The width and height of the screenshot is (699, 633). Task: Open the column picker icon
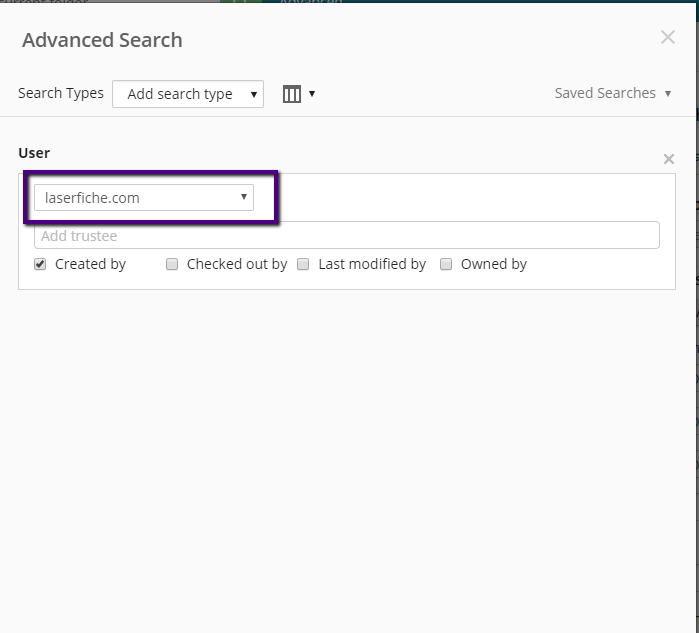292,94
